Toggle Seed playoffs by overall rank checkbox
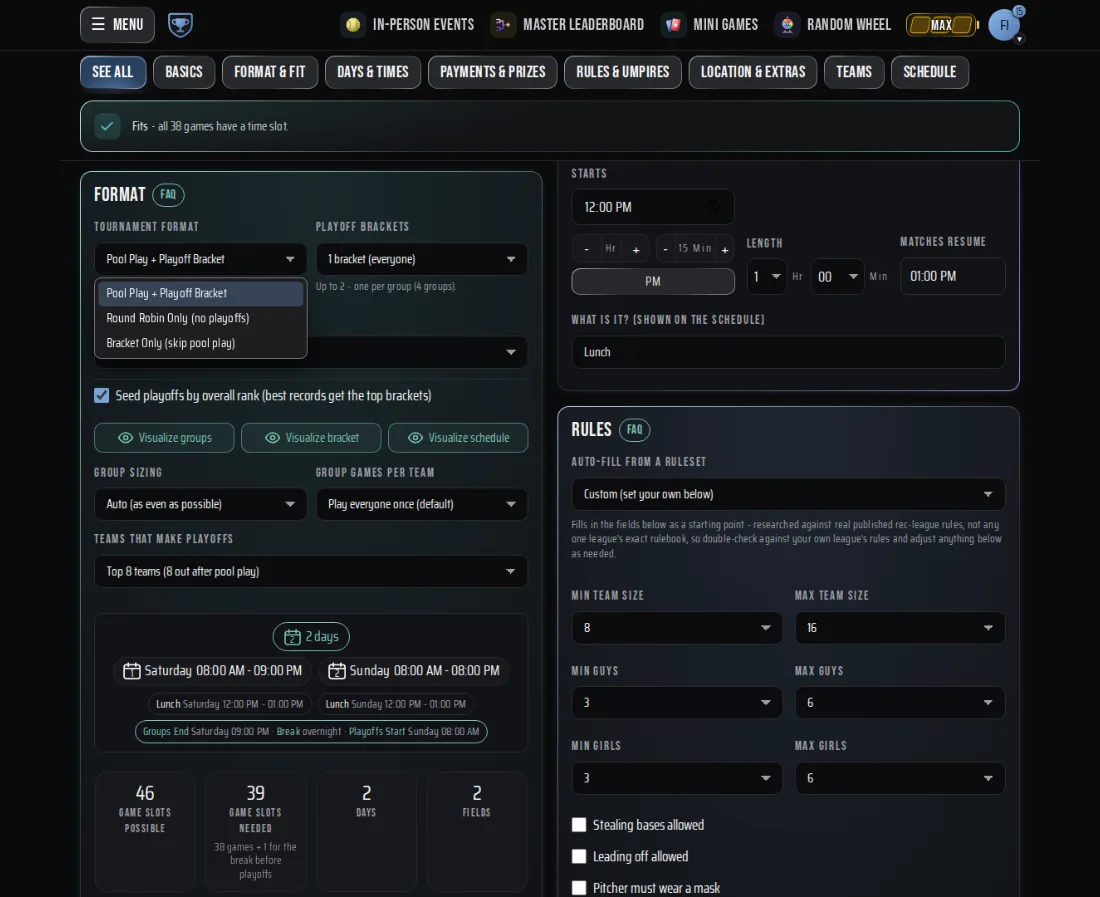The image size is (1100, 897). [x=102, y=396]
